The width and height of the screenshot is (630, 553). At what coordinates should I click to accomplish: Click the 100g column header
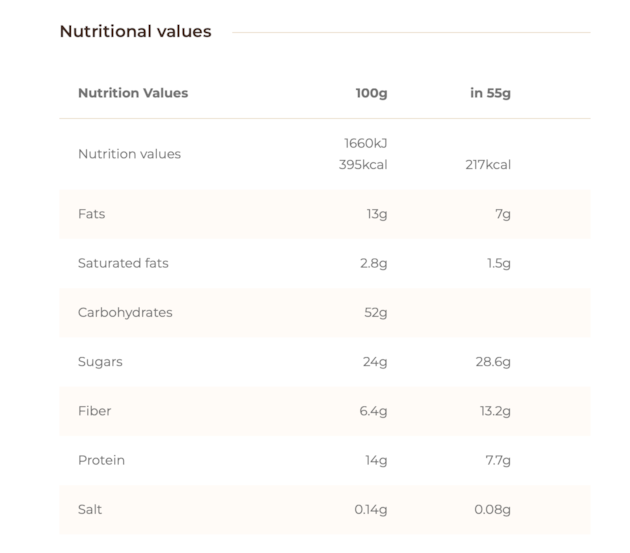click(371, 93)
